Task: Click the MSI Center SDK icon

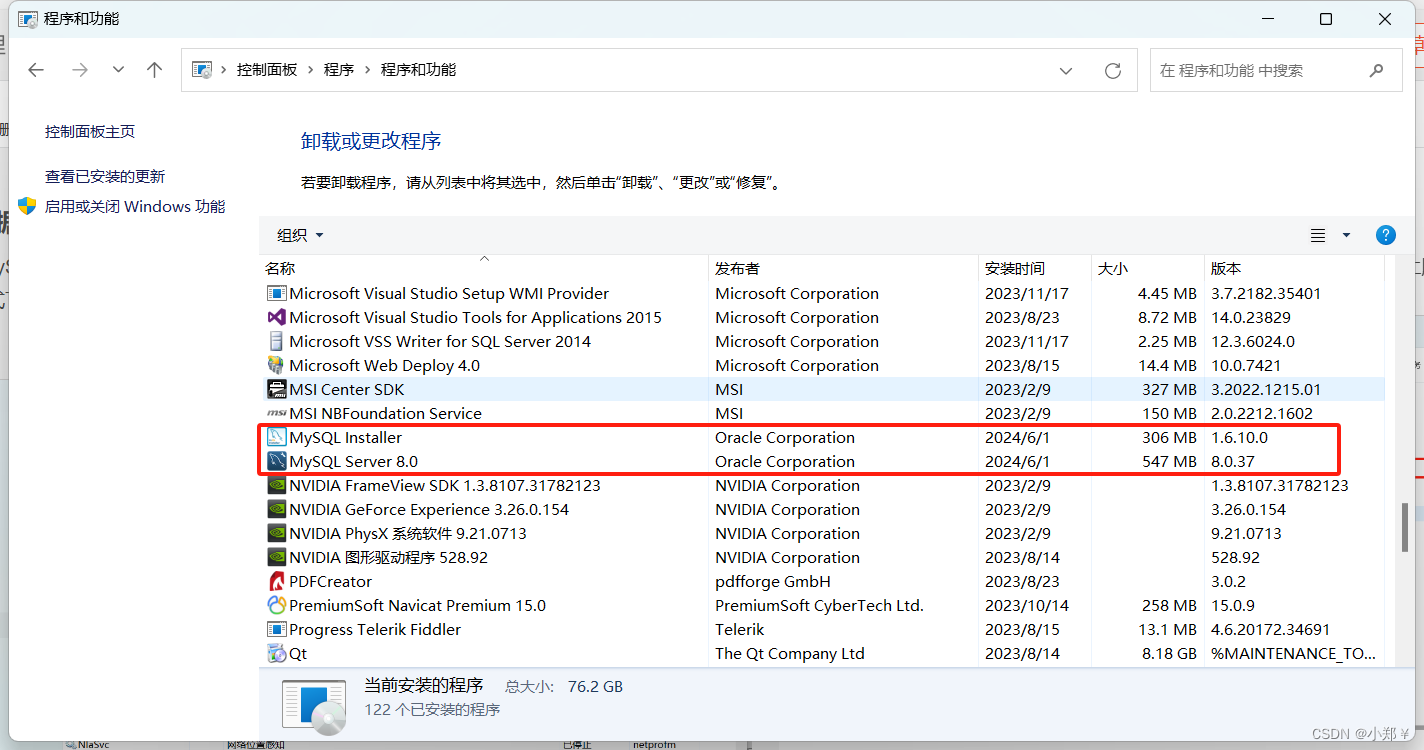Action: [277, 389]
